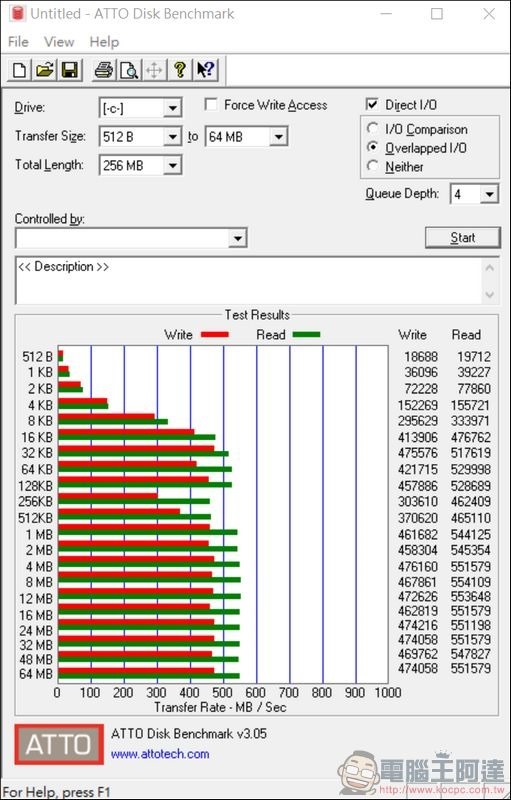Viewport: 511px width, 800px height.
Task: Select the Neither radio button
Action: tap(373, 166)
